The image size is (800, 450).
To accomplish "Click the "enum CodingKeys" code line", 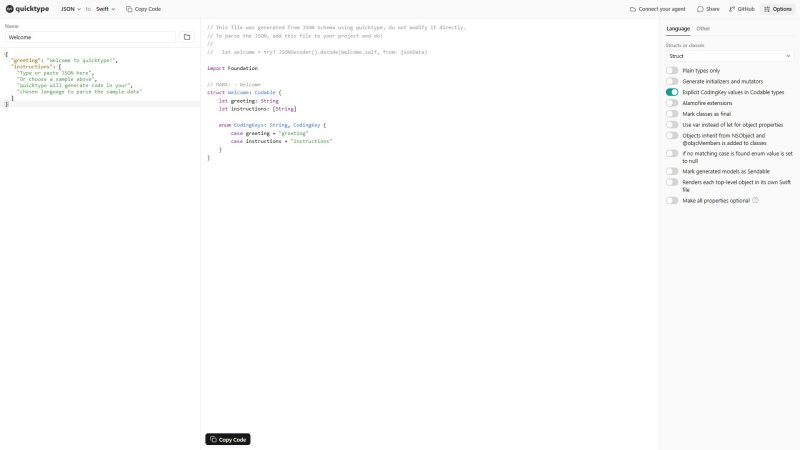I will [272, 125].
